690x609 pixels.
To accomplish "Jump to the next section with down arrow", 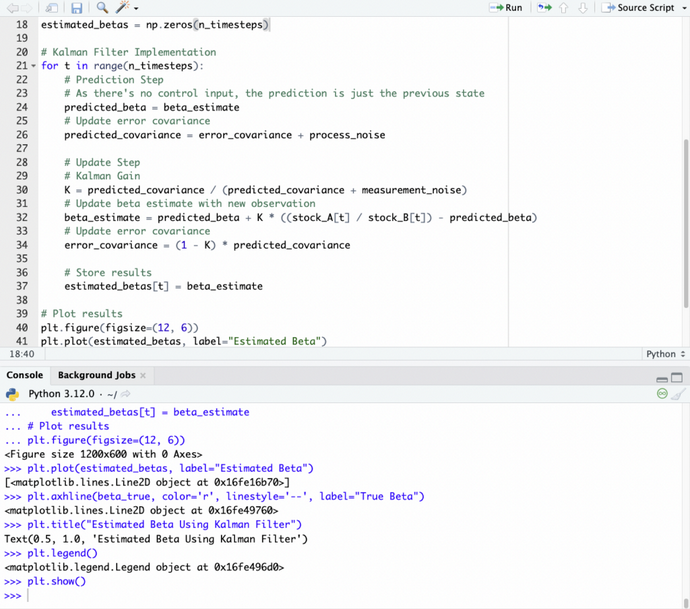I will tap(583, 8).
